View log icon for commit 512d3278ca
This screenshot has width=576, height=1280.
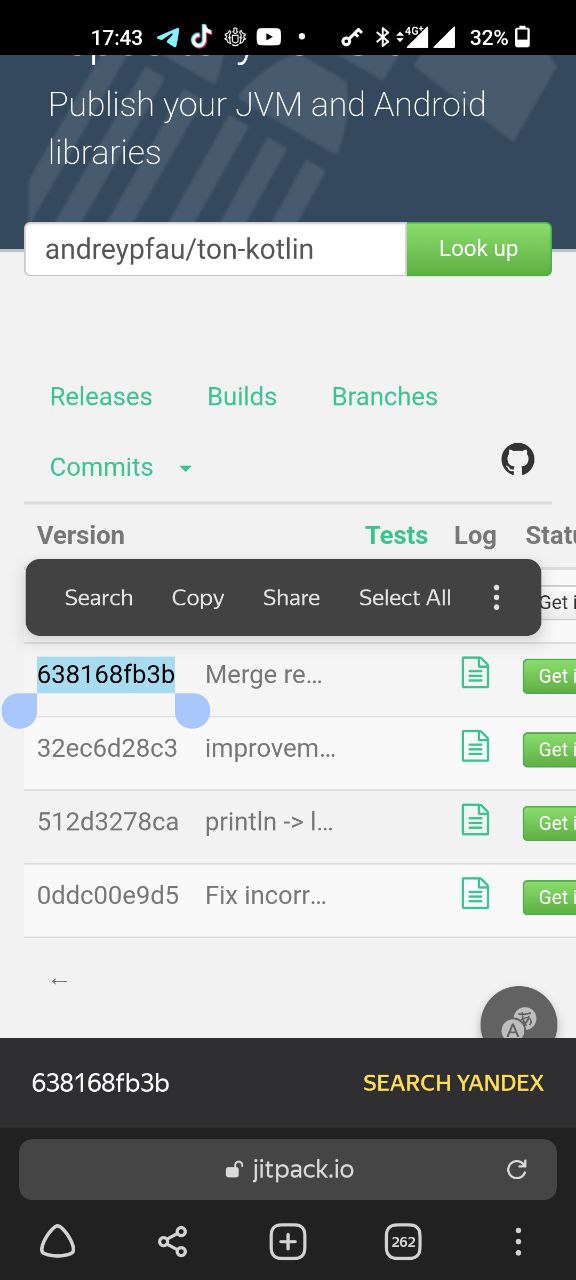pyautogui.click(x=475, y=820)
